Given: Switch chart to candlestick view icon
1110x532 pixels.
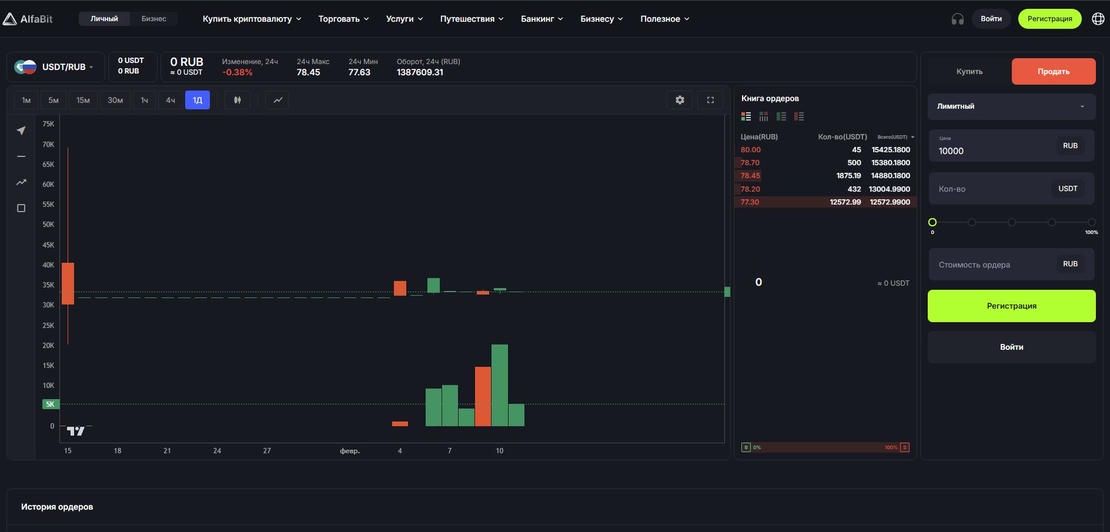Looking at the screenshot, I should tap(237, 100).
